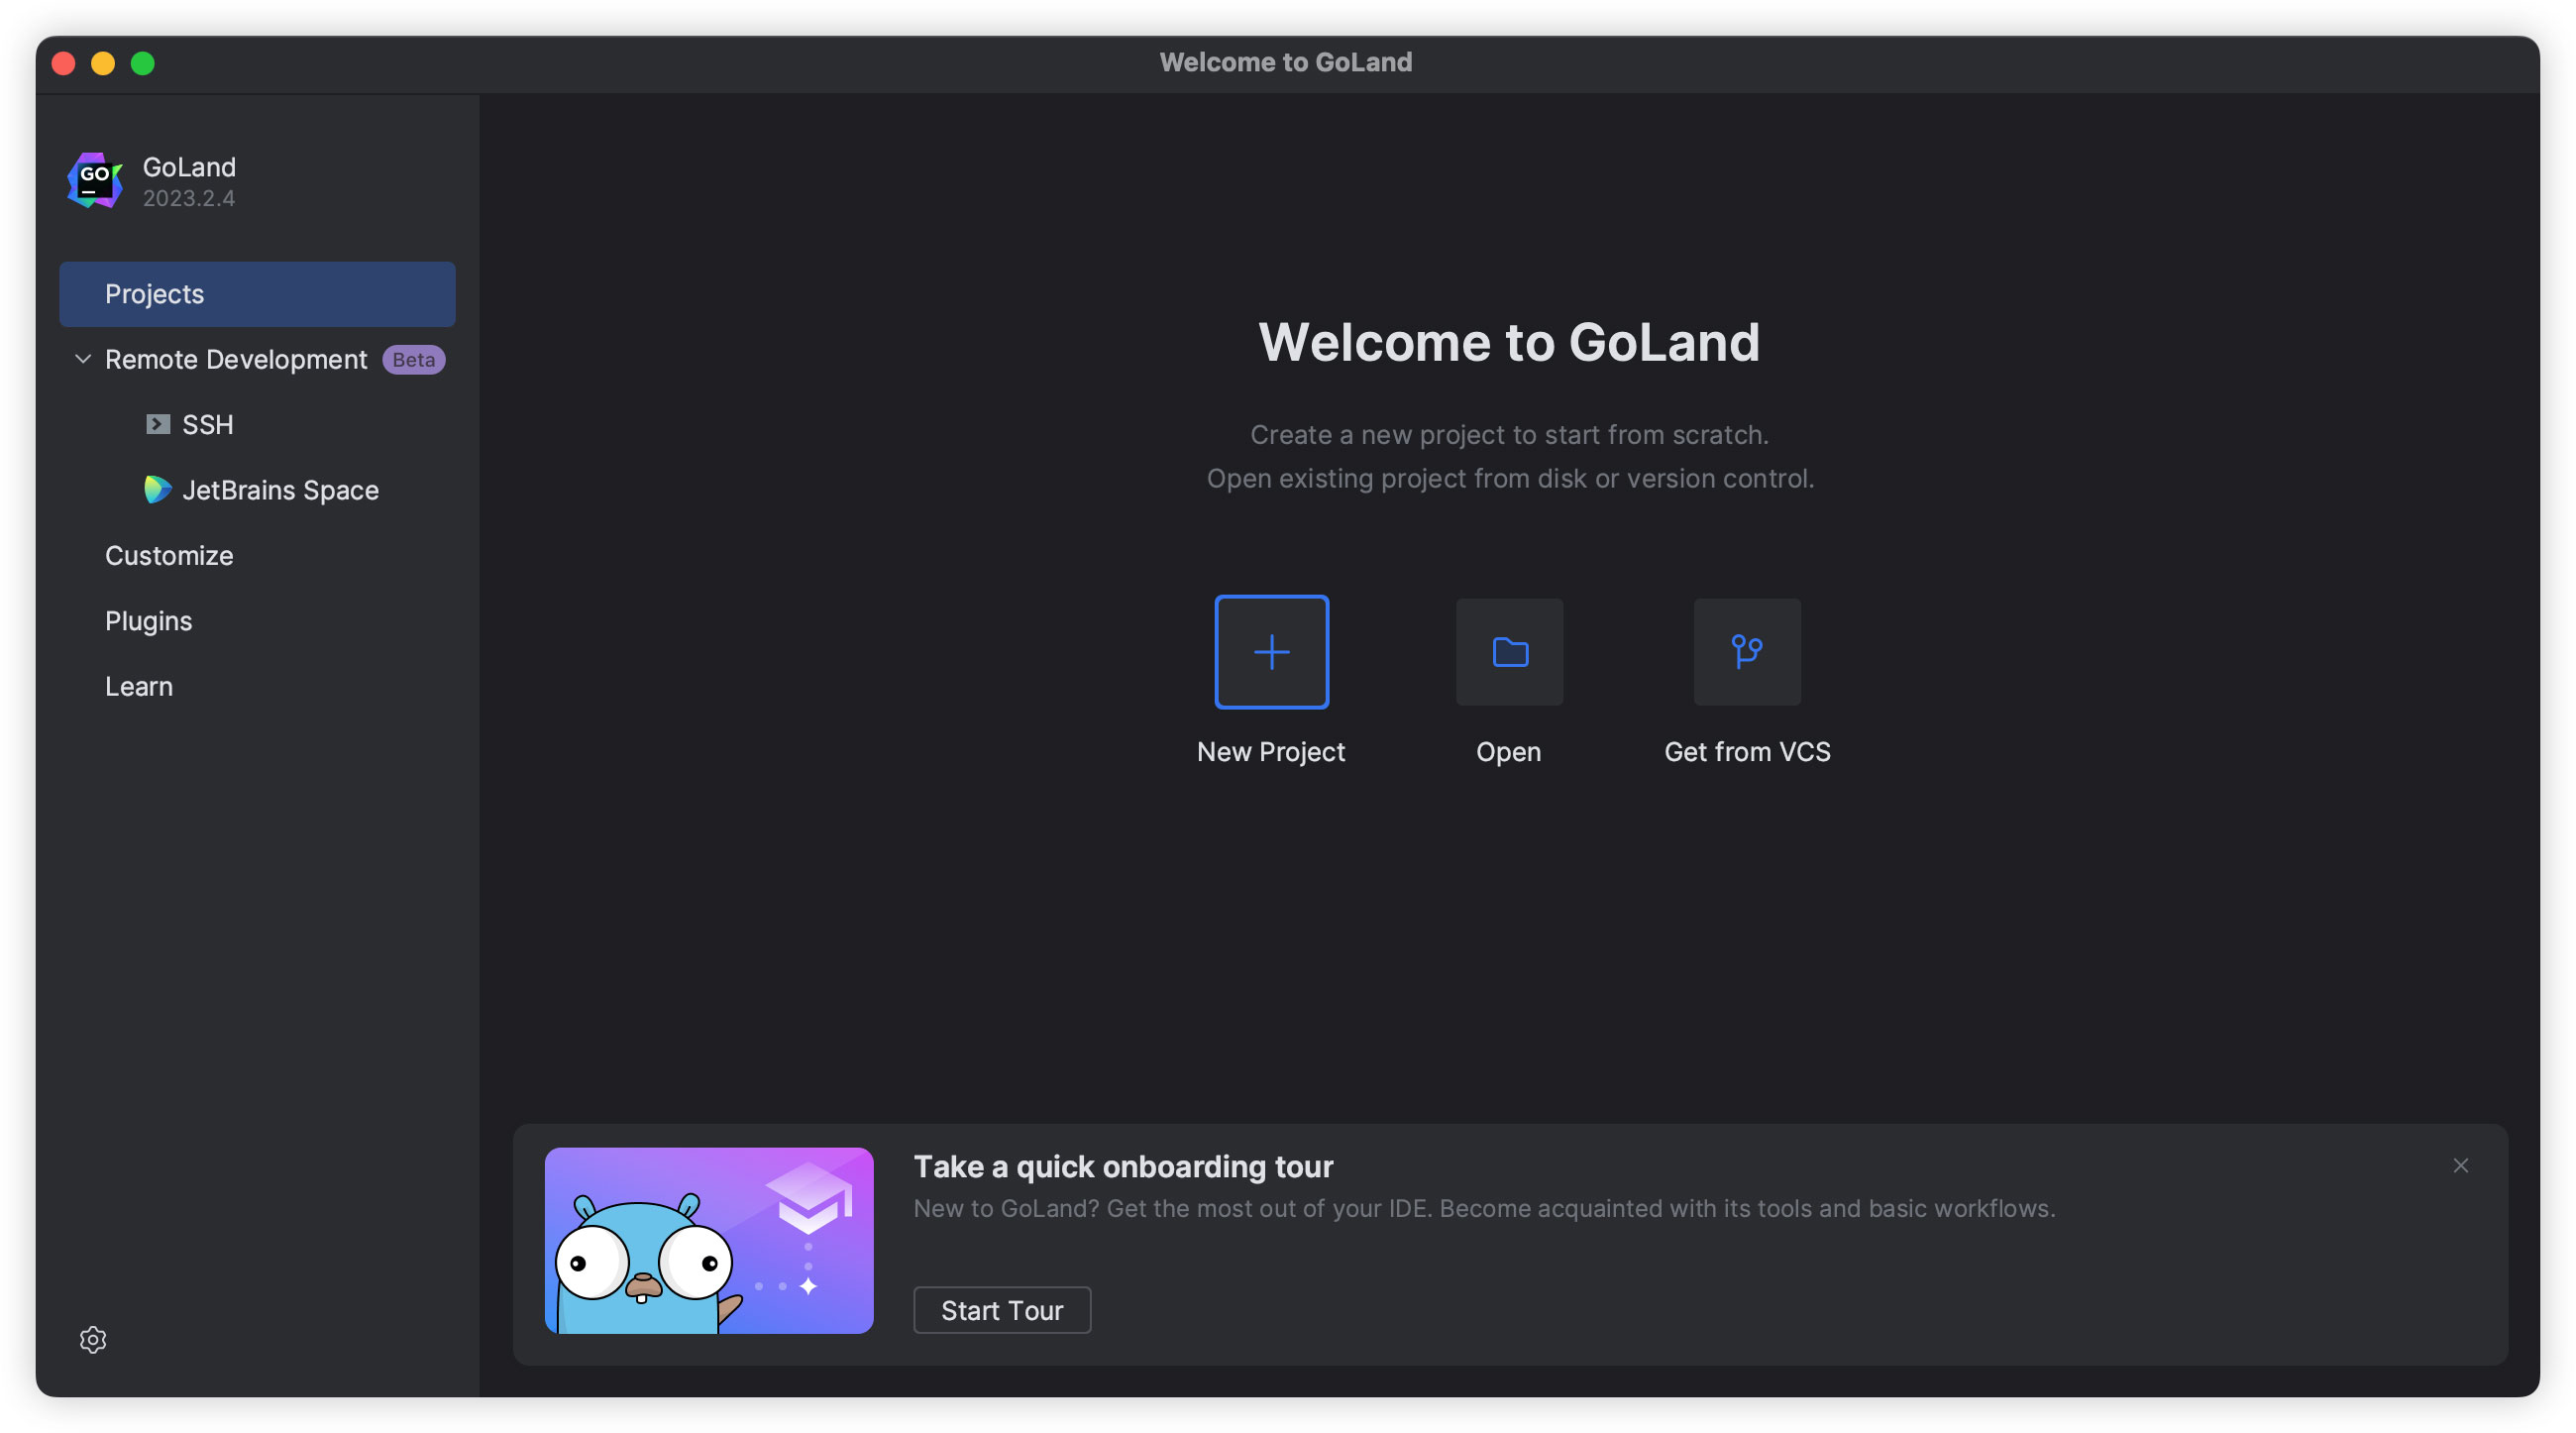Click the Open folder icon
Screen dimensions: 2576x1433
[x=1509, y=652]
